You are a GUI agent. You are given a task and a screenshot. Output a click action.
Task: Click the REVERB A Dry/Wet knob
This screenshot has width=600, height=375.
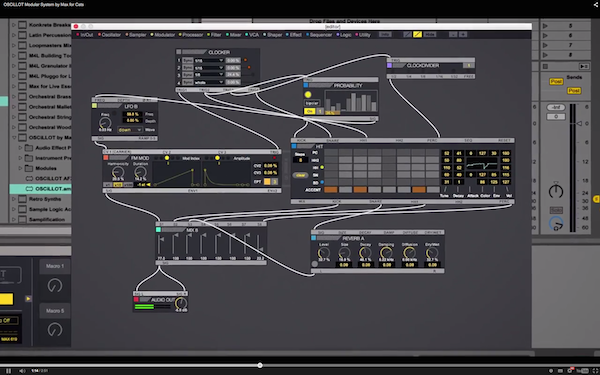pos(432,253)
